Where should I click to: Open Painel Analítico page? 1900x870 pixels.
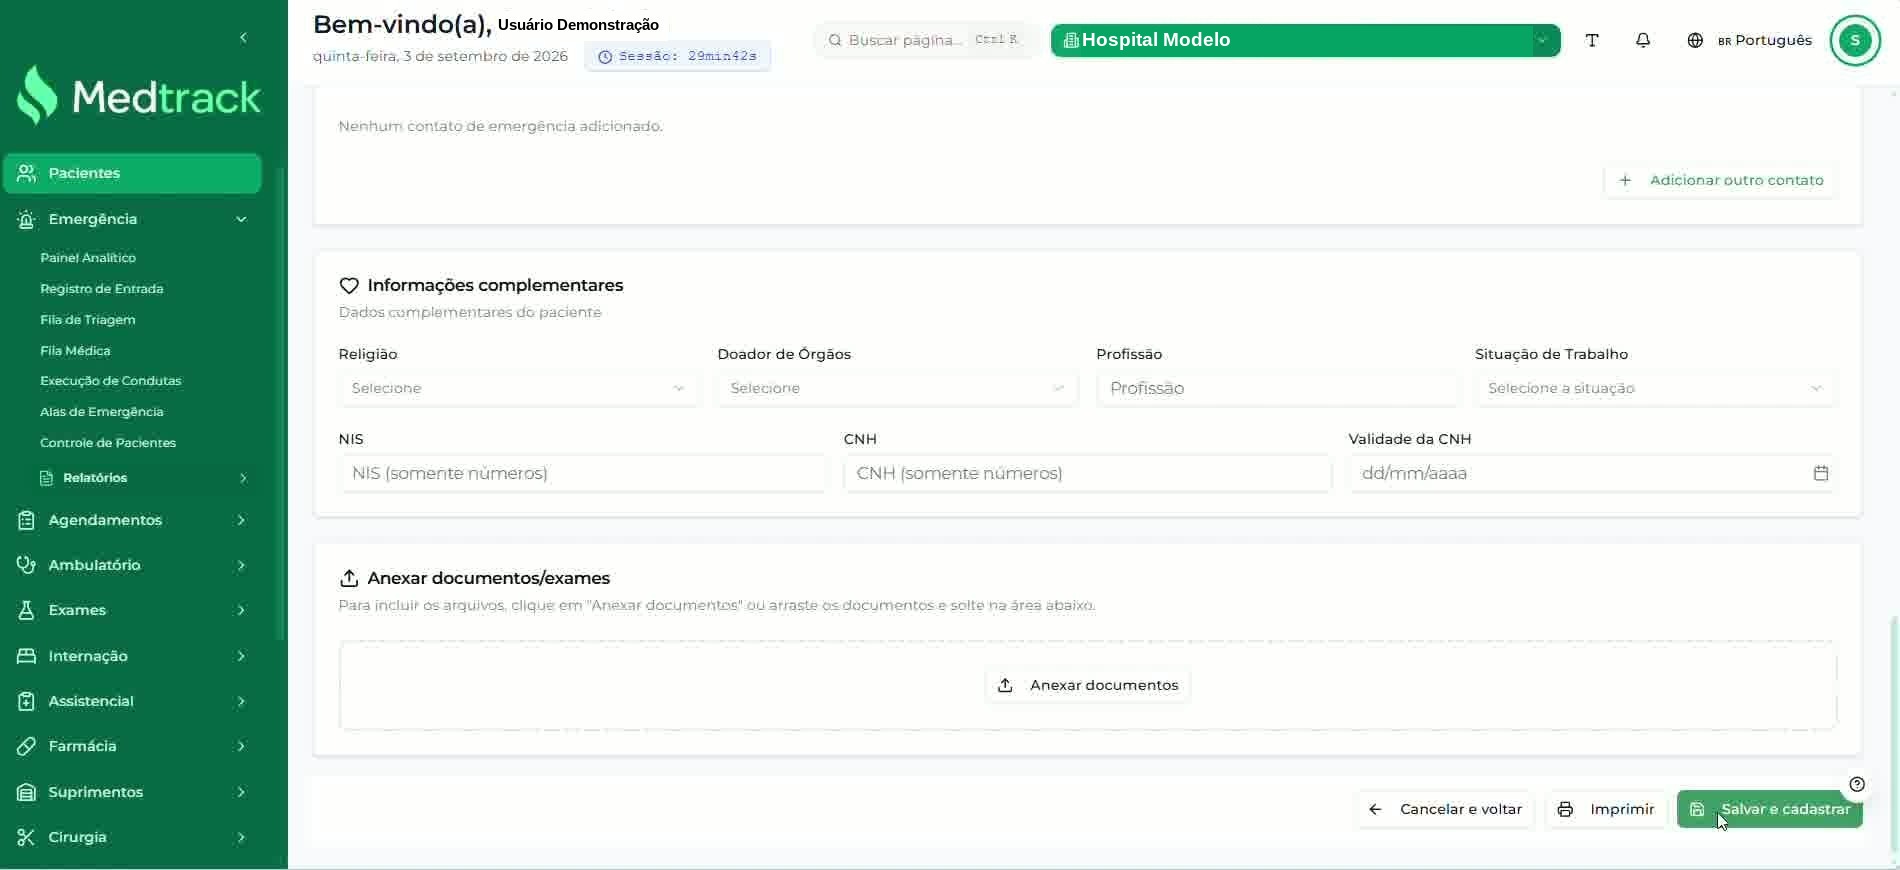tap(88, 258)
